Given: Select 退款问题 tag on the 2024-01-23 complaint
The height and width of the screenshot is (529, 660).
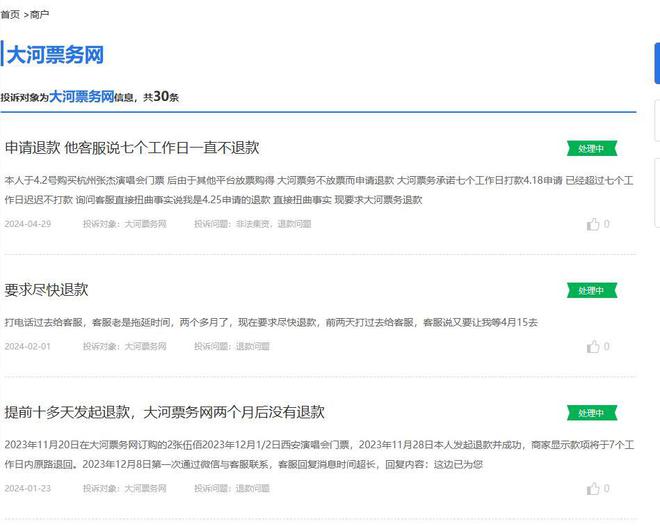Looking at the screenshot, I should (x=253, y=489).
